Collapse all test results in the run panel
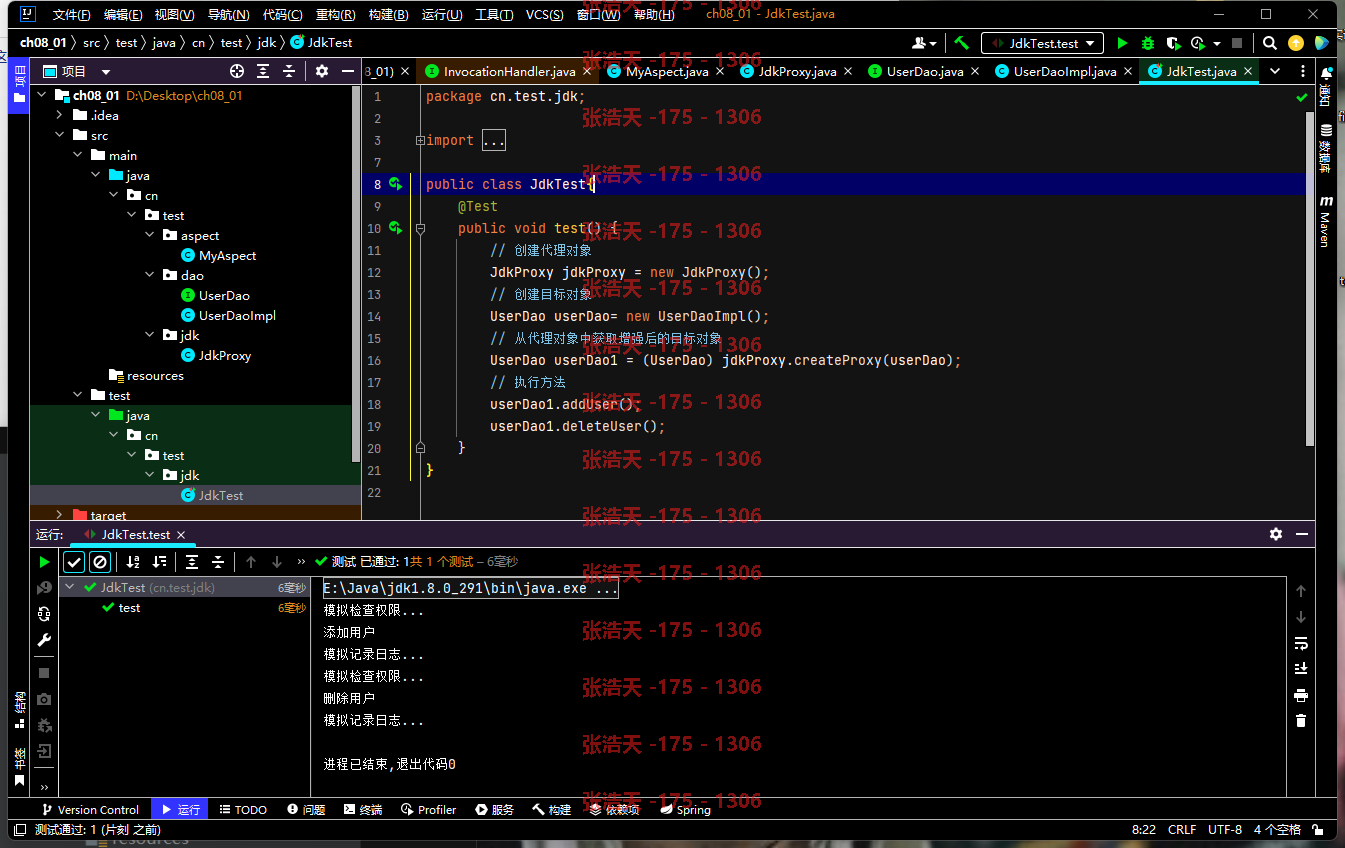This screenshot has width=1345, height=848. (x=217, y=562)
